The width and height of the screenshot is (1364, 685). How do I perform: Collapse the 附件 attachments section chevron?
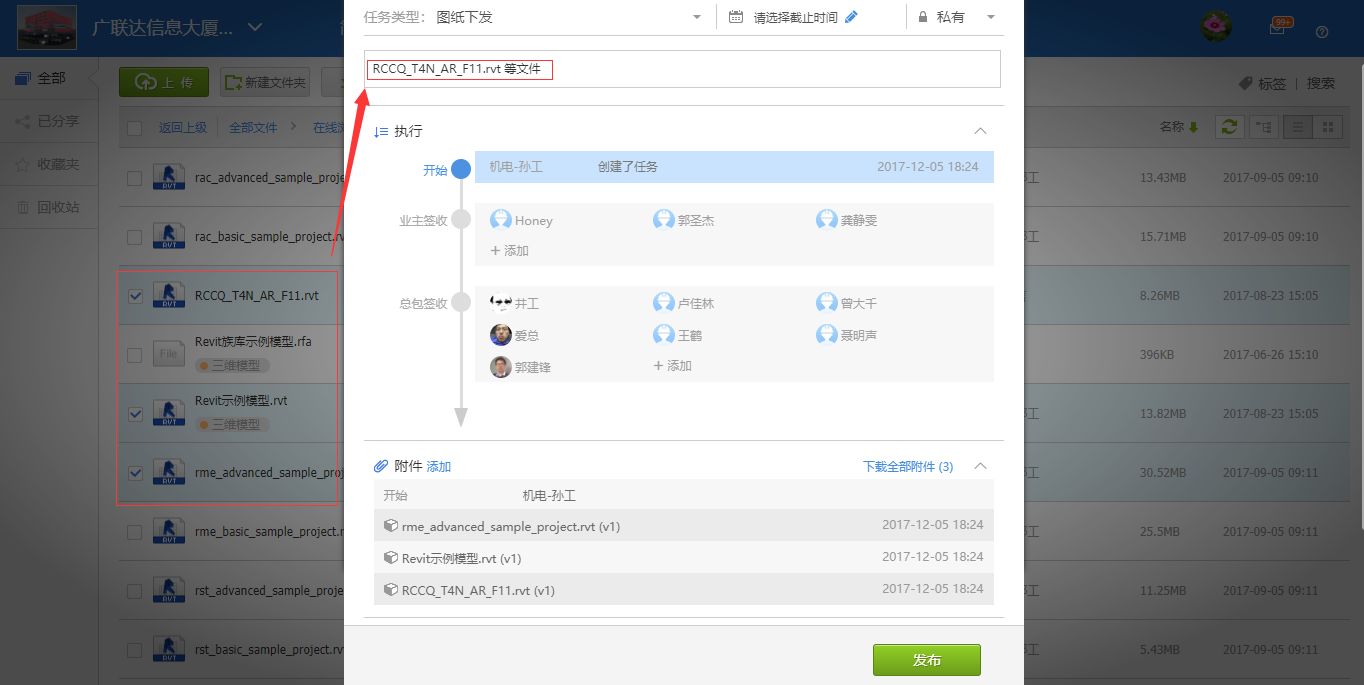click(980, 465)
